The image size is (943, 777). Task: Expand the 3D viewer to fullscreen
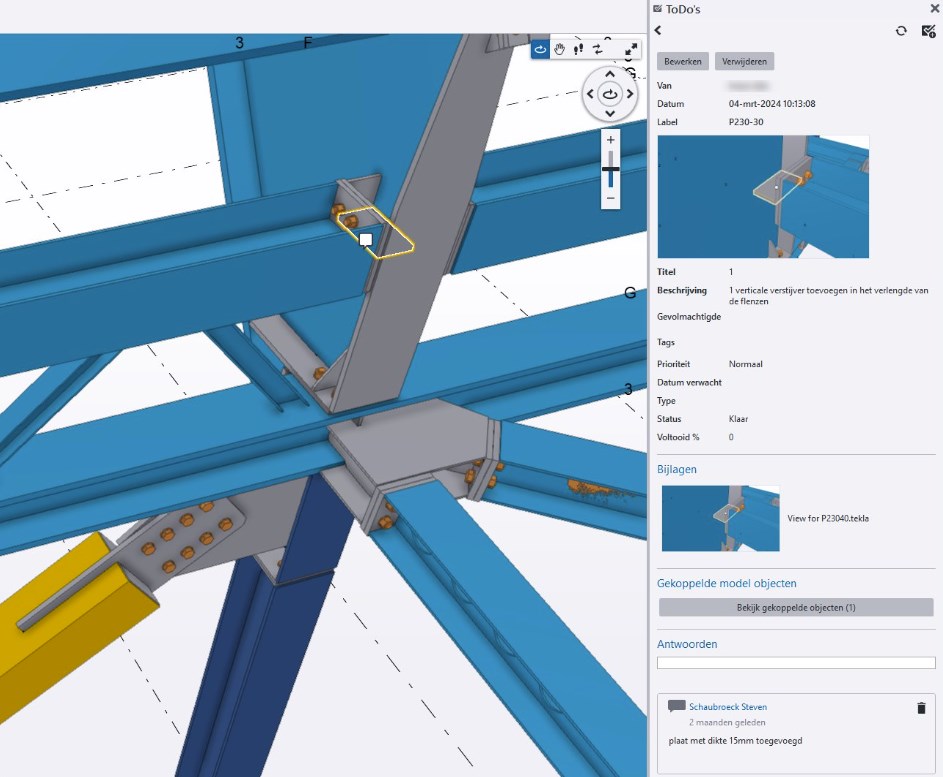click(631, 49)
